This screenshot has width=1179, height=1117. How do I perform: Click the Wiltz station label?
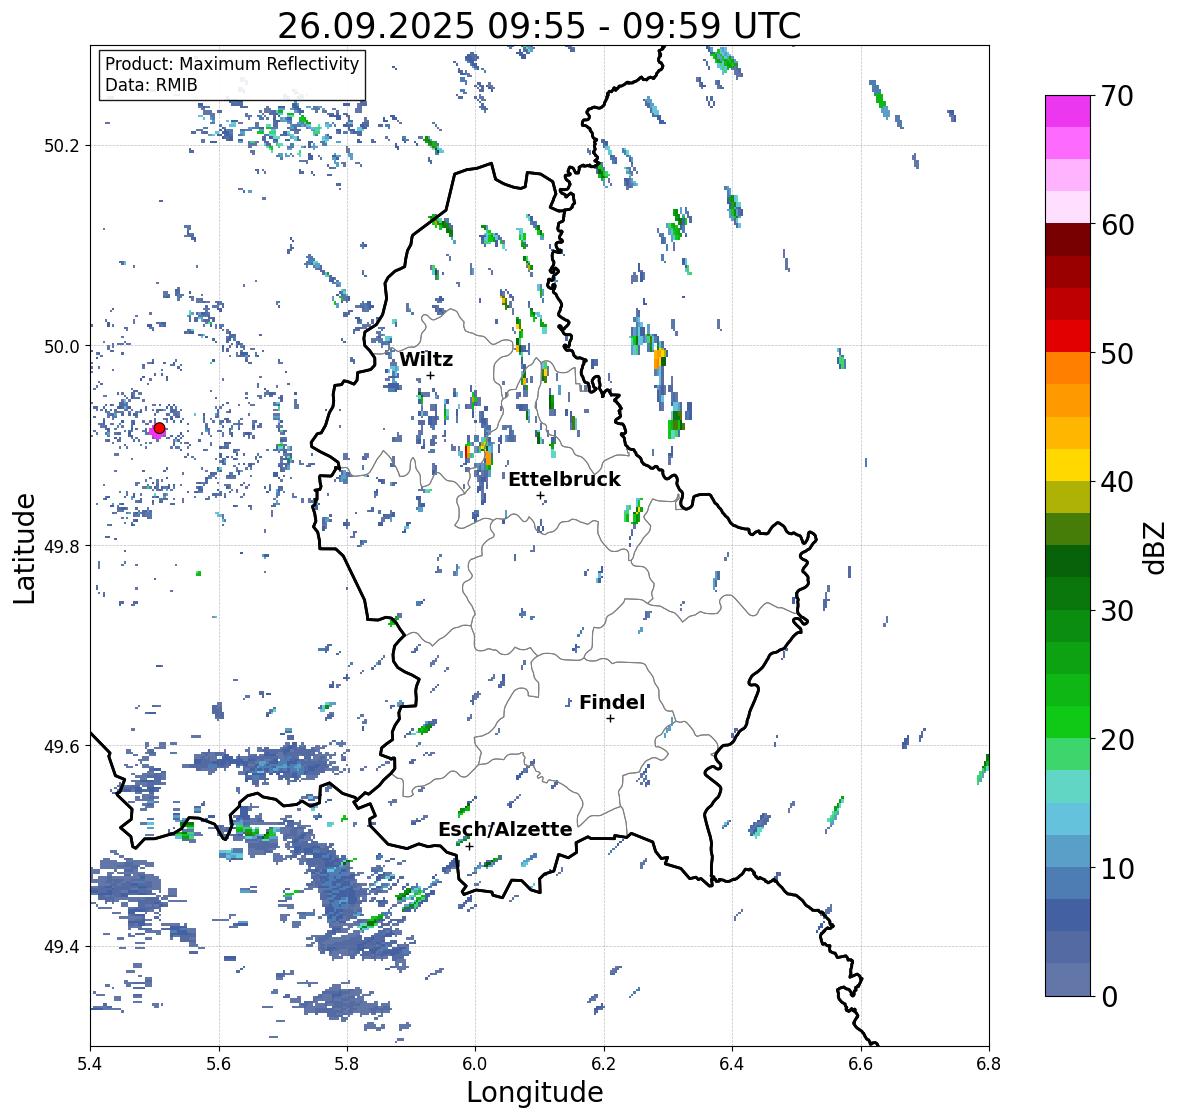(426, 359)
